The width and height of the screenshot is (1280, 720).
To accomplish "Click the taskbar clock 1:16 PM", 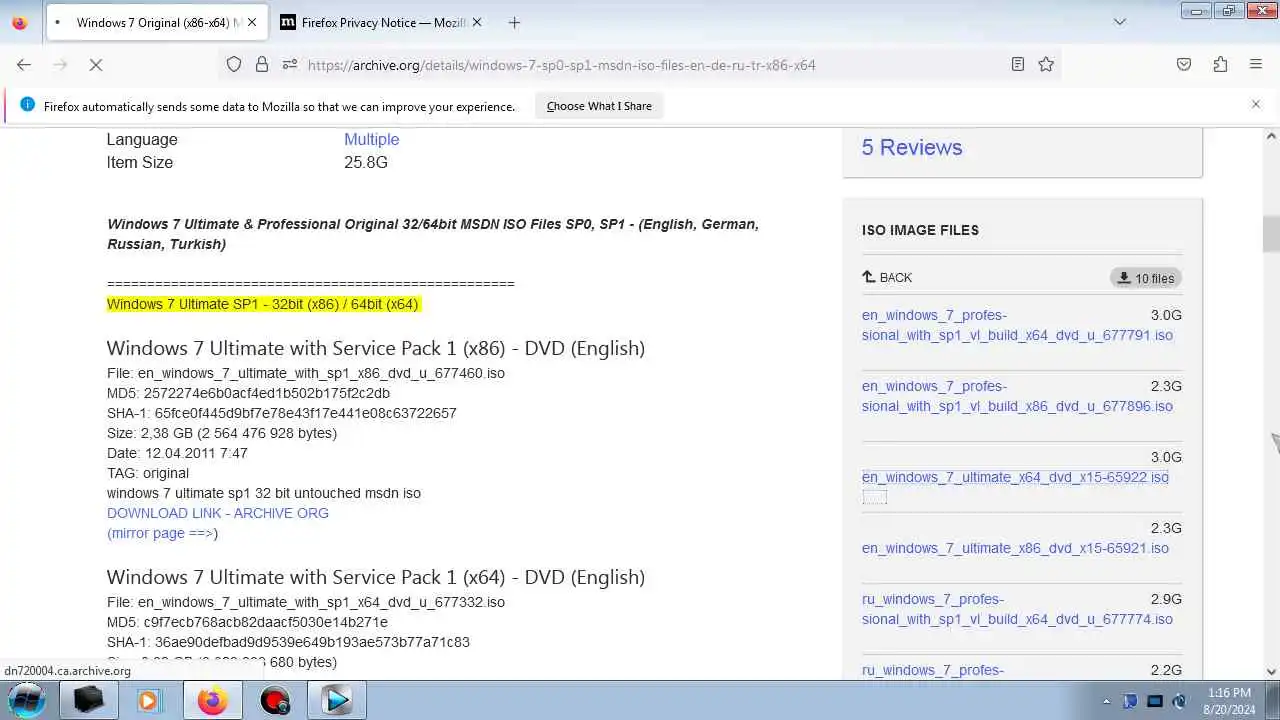I will 1229,700.
